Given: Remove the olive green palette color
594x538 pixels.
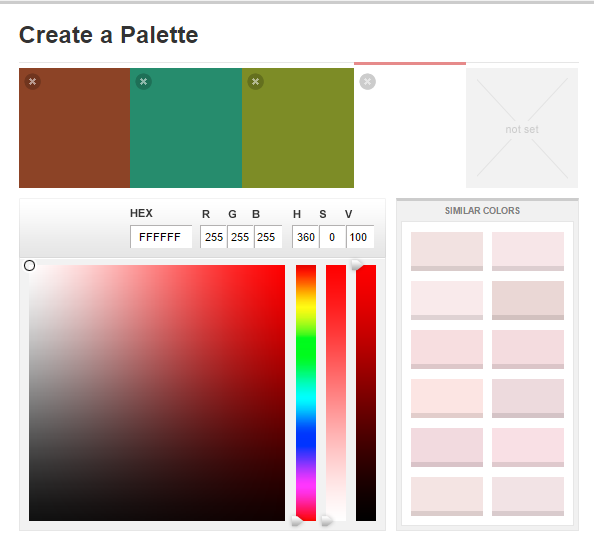Looking at the screenshot, I should click(256, 81).
